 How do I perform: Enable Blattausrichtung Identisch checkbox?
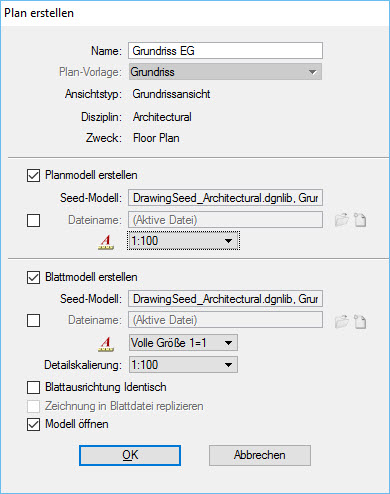(33, 388)
